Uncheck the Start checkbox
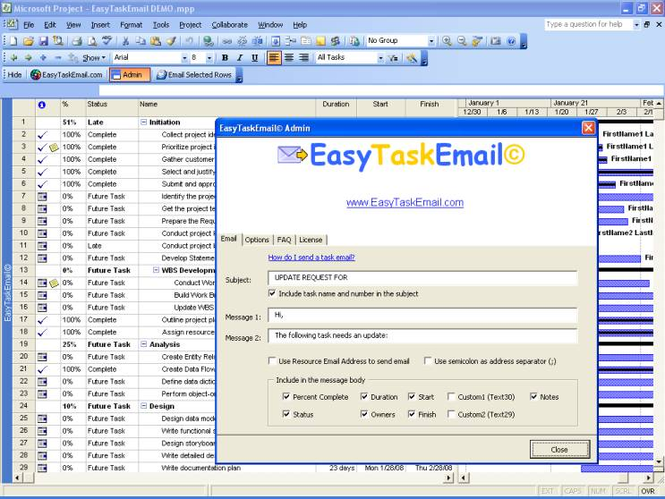Viewport: 665px width, 499px height. [411, 396]
